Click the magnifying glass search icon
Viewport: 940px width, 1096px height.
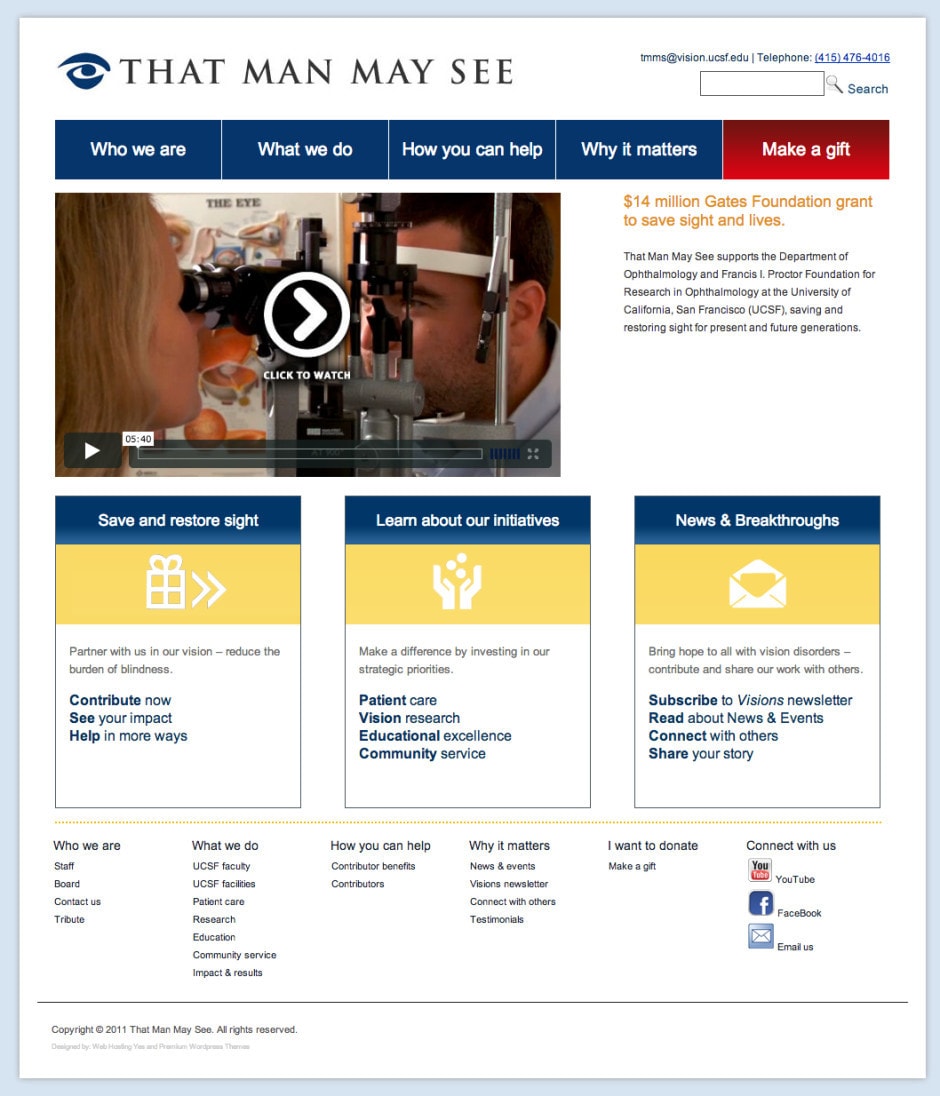[834, 85]
